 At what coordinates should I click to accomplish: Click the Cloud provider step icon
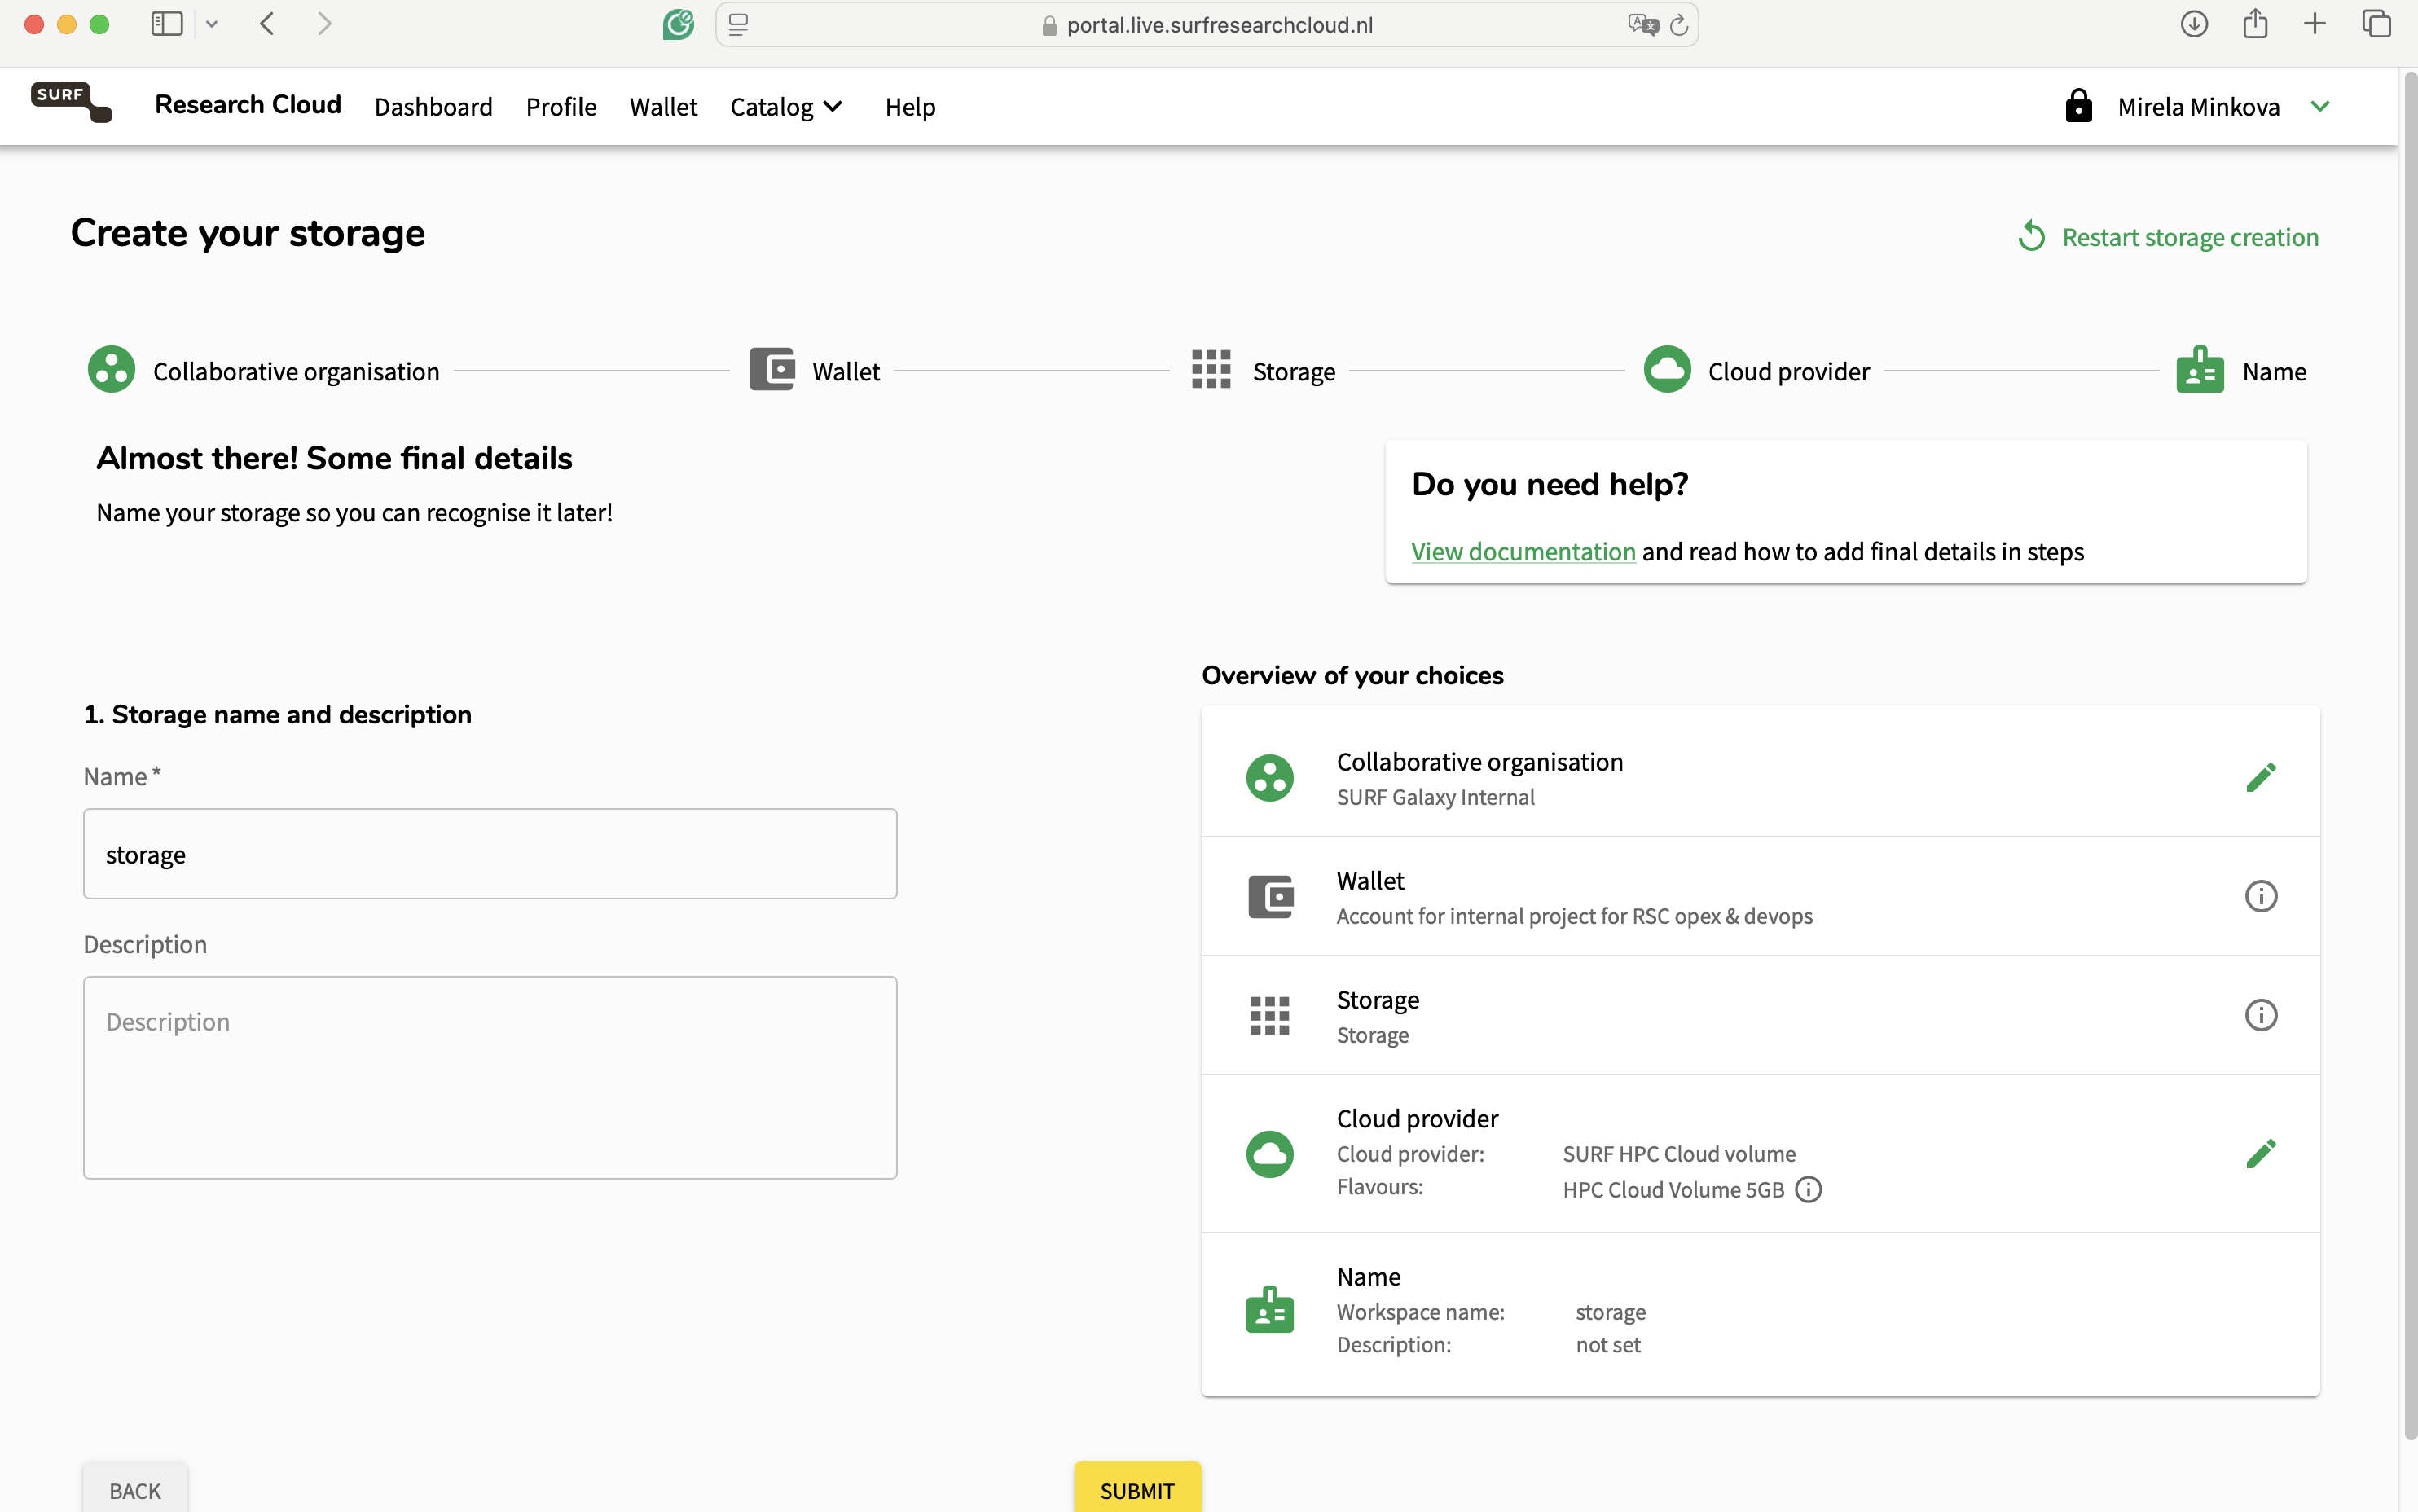pos(1667,370)
